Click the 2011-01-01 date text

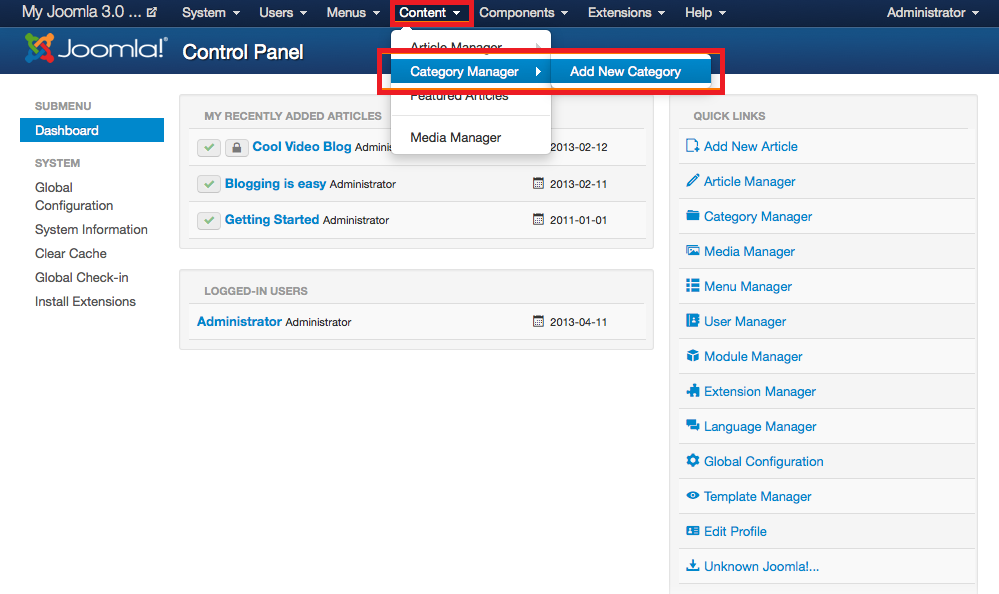579,220
